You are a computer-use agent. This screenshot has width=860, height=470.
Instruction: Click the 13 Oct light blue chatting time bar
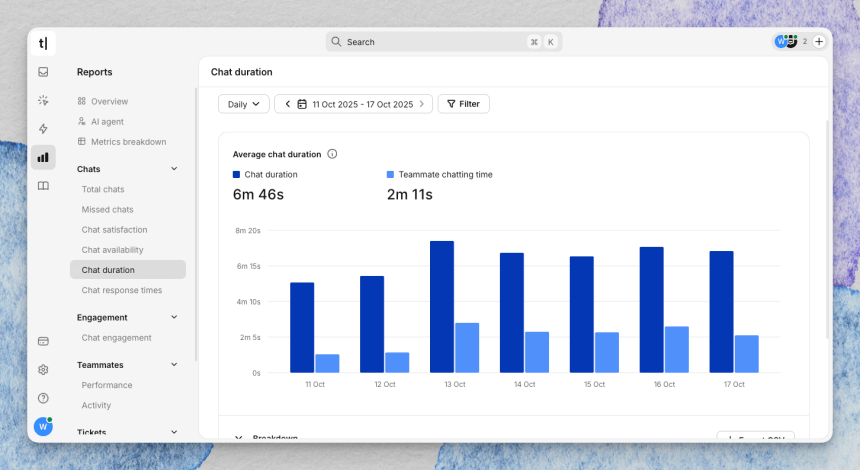[467, 348]
